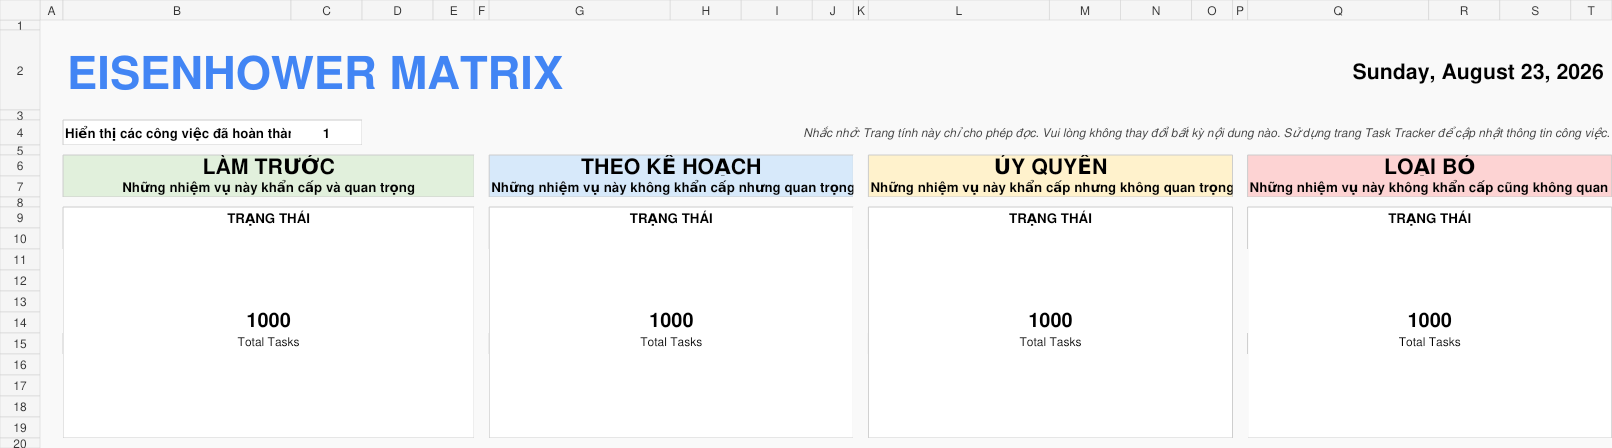
Task: Select column B header
Action: point(177,10)
